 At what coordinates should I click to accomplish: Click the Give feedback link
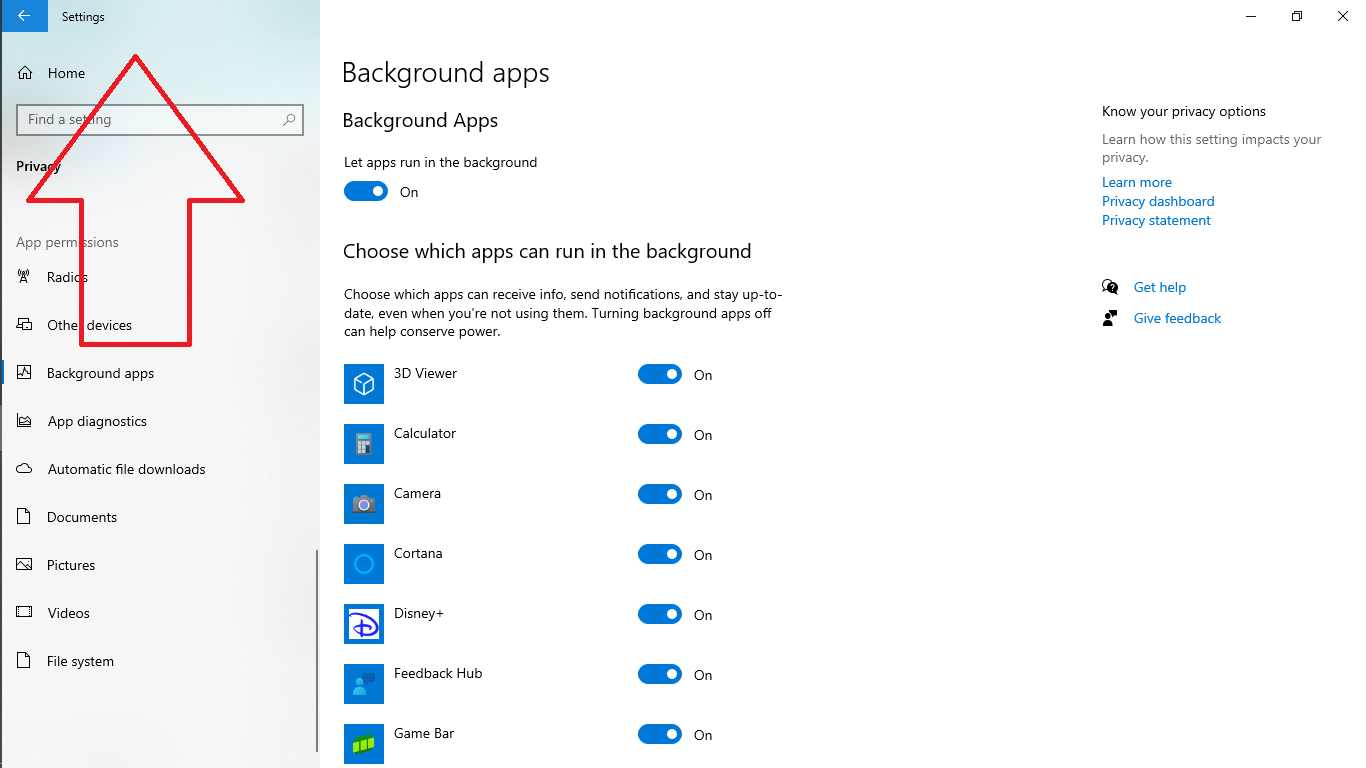click(x=1177, y=318)
